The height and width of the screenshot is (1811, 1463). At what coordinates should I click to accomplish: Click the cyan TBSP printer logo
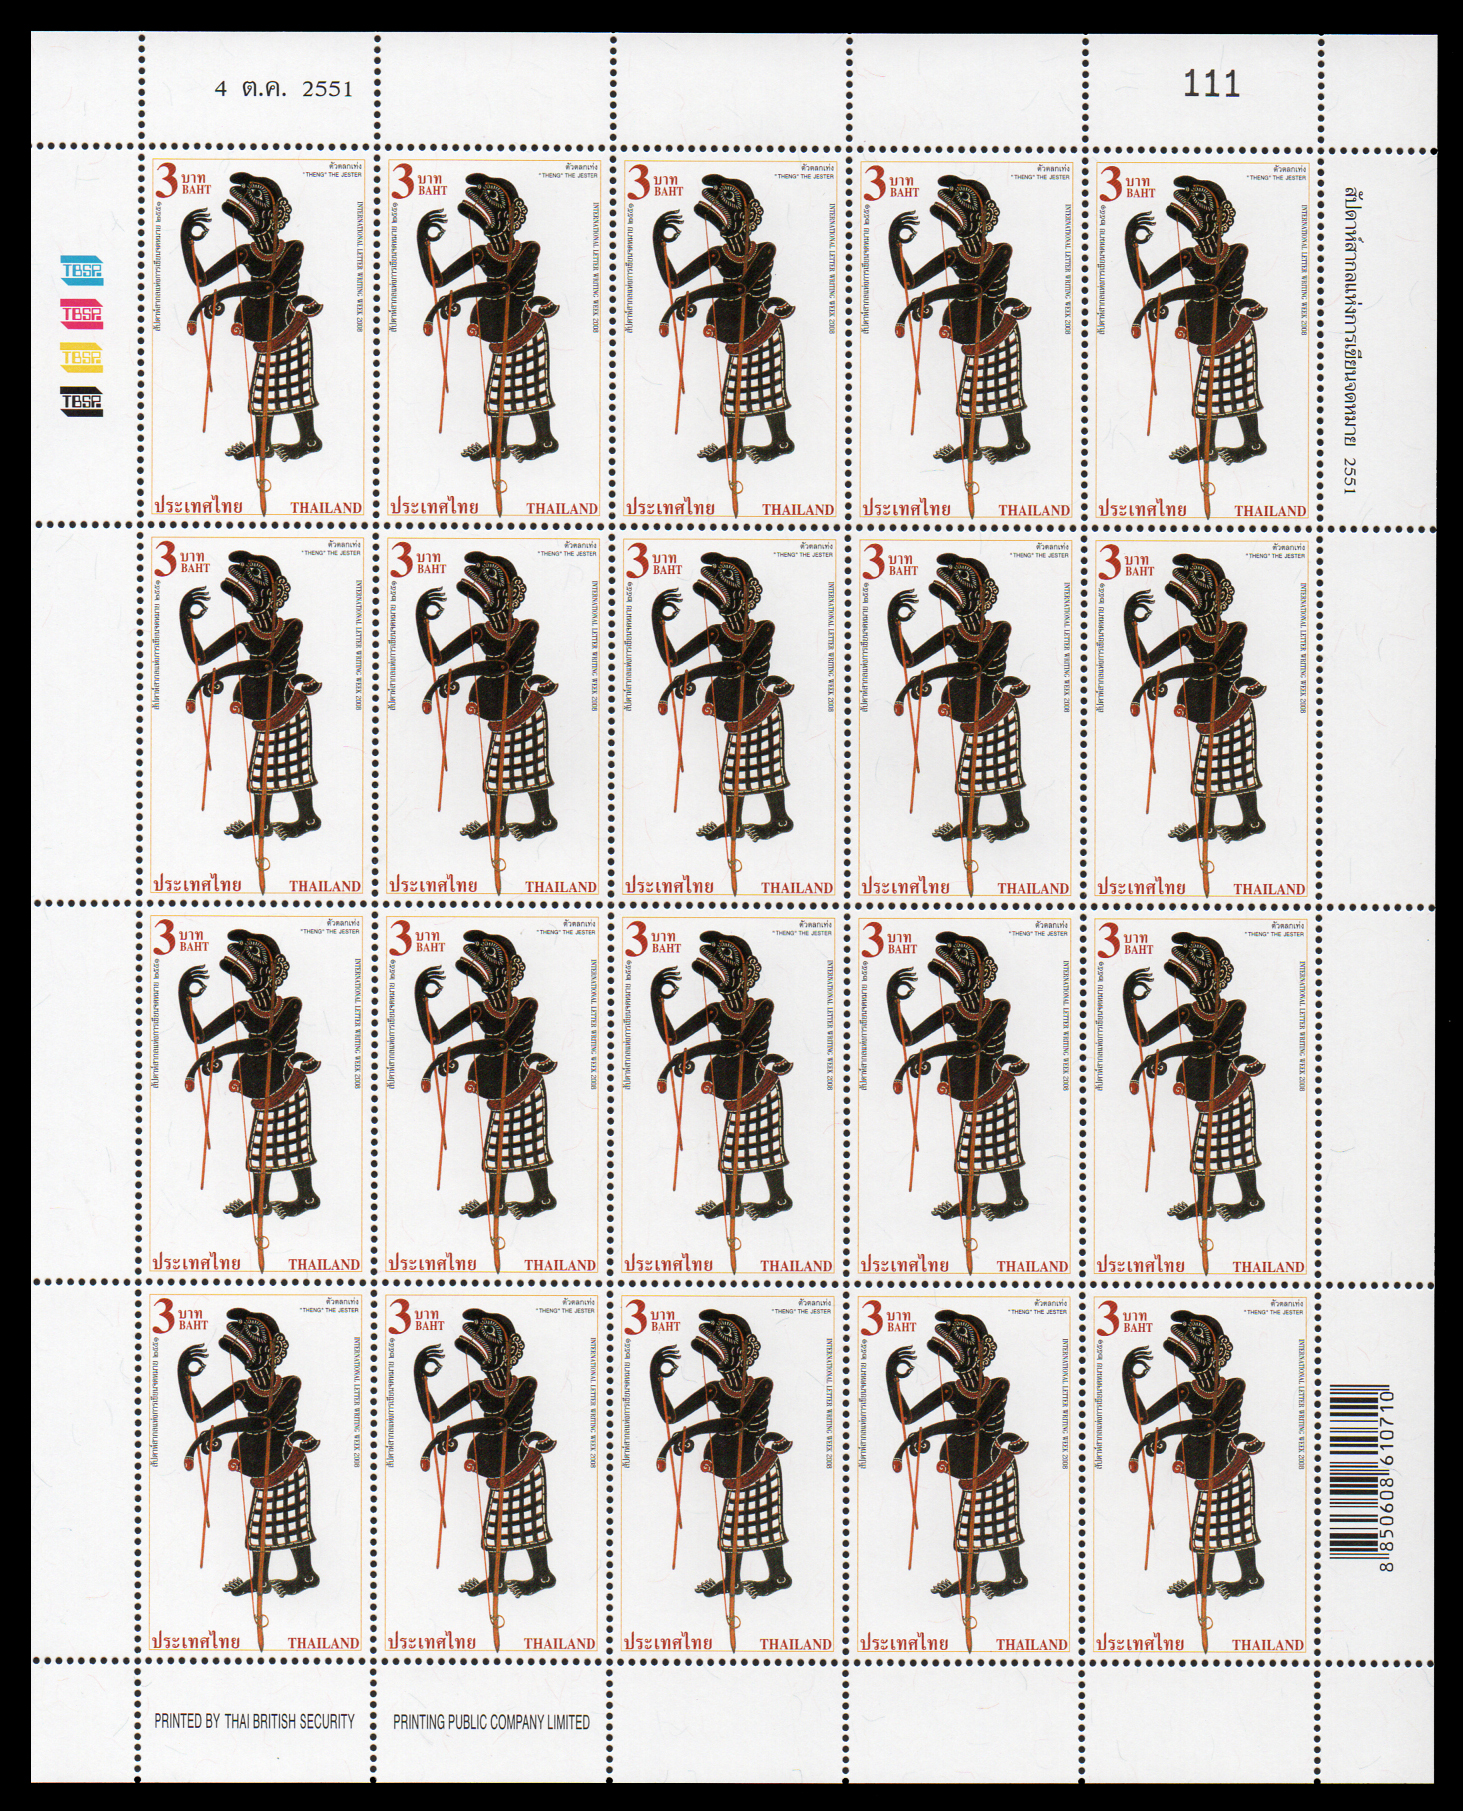pyautogui.click(x=81, y=270)
